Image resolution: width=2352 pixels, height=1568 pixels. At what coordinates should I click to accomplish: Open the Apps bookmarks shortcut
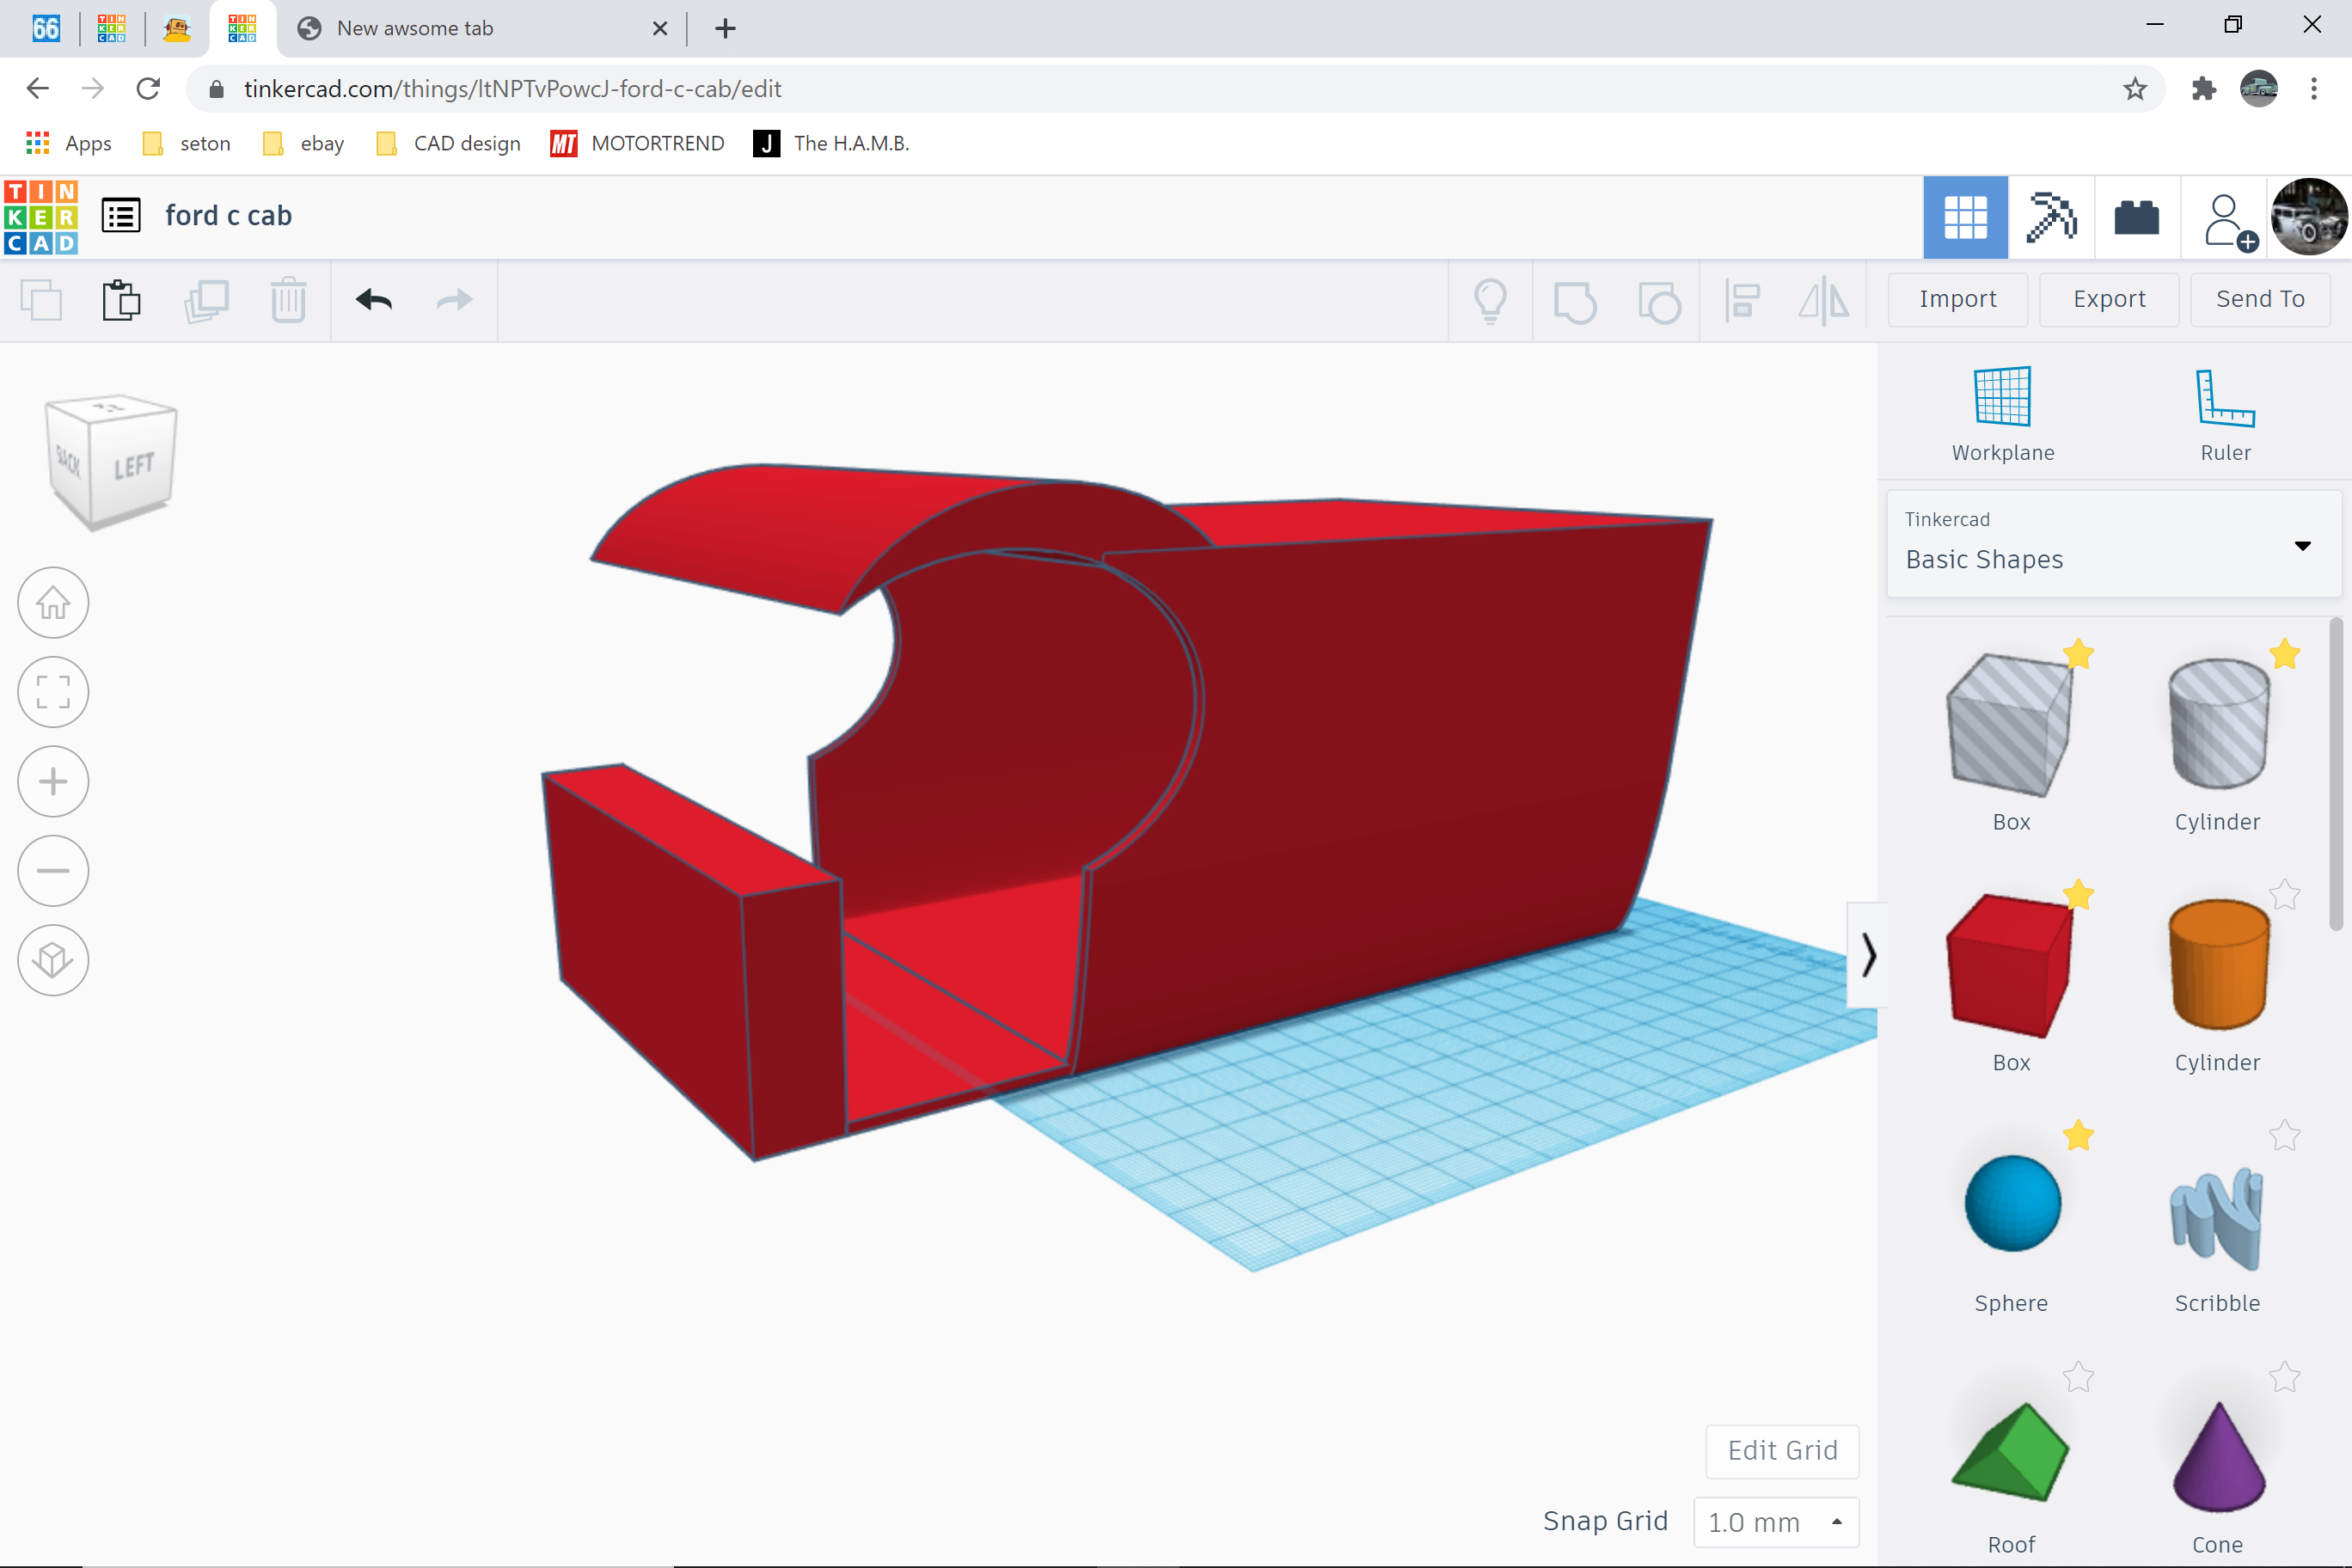[x=68, y=143]
